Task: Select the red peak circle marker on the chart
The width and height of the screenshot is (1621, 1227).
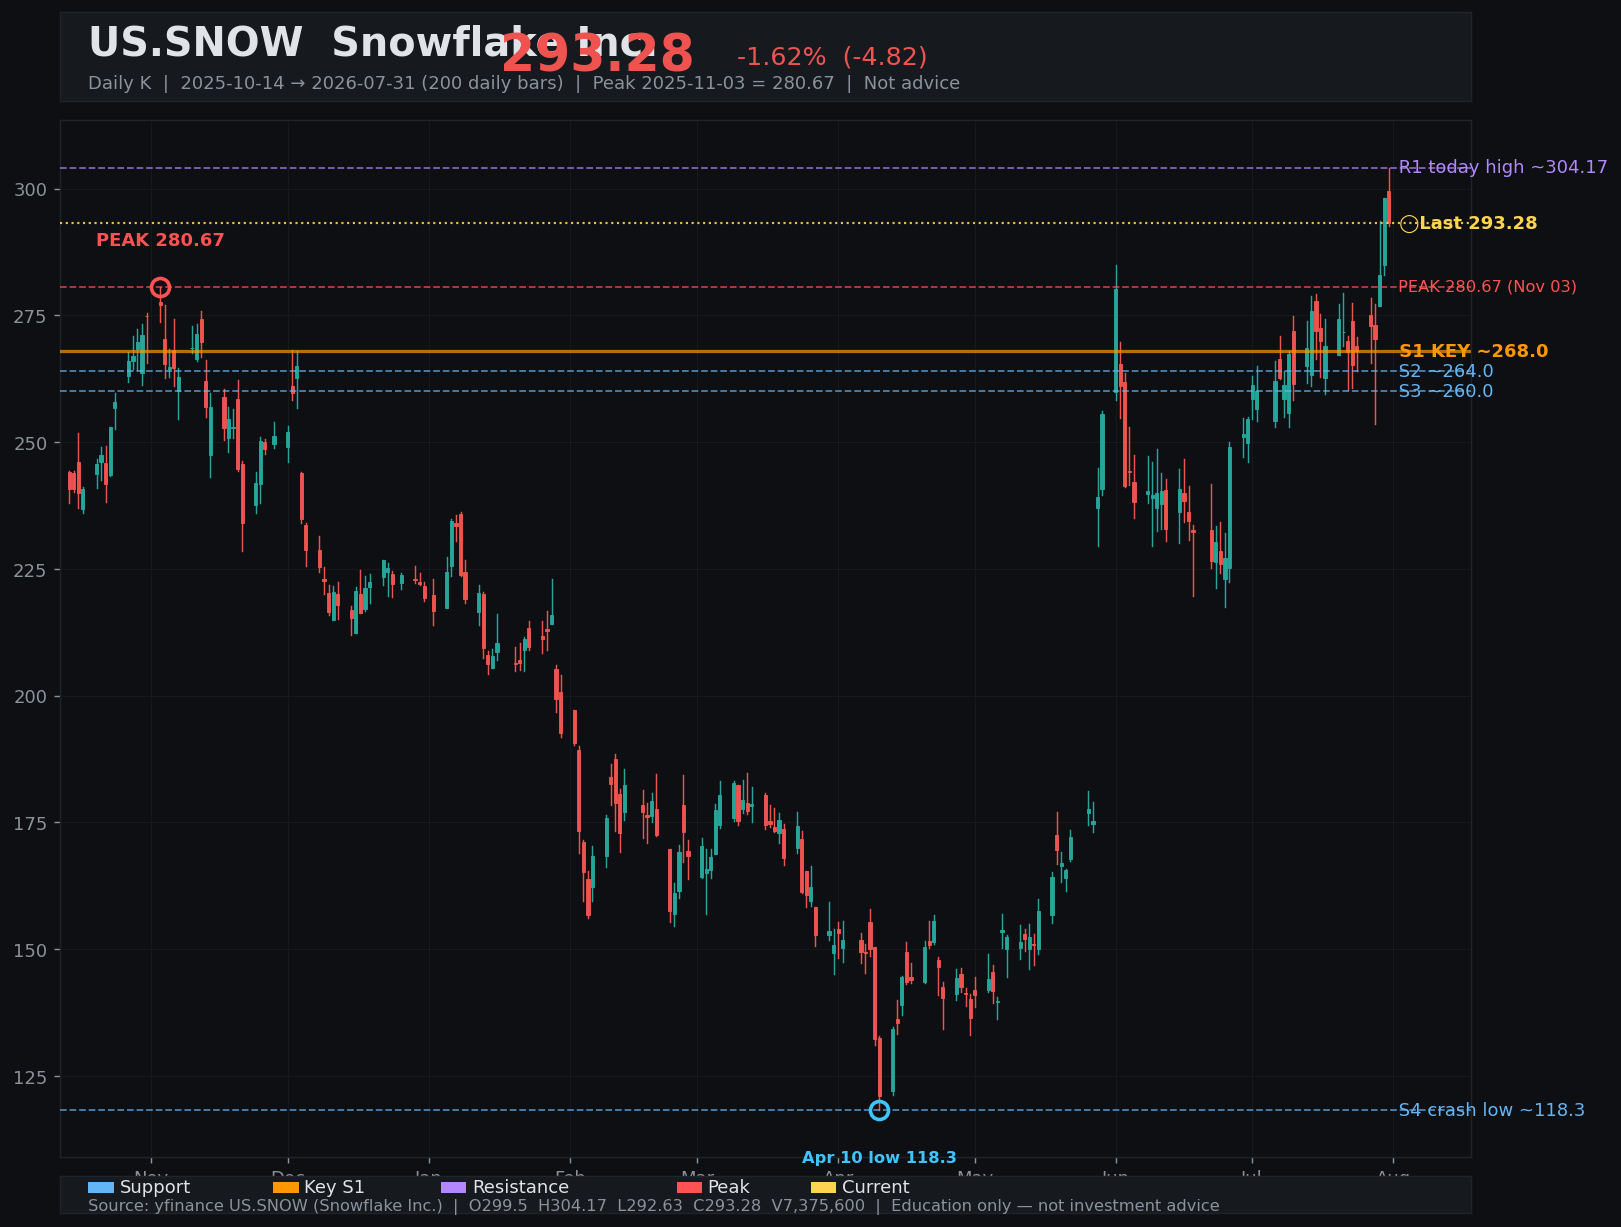Action: (x=160, y=288)
